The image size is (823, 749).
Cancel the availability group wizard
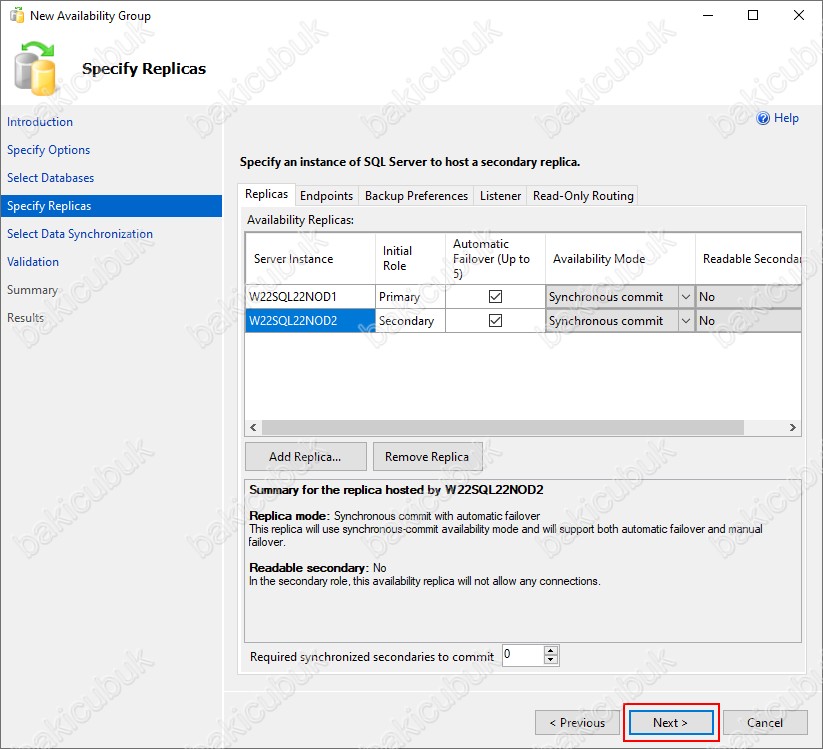pos(765,723)
